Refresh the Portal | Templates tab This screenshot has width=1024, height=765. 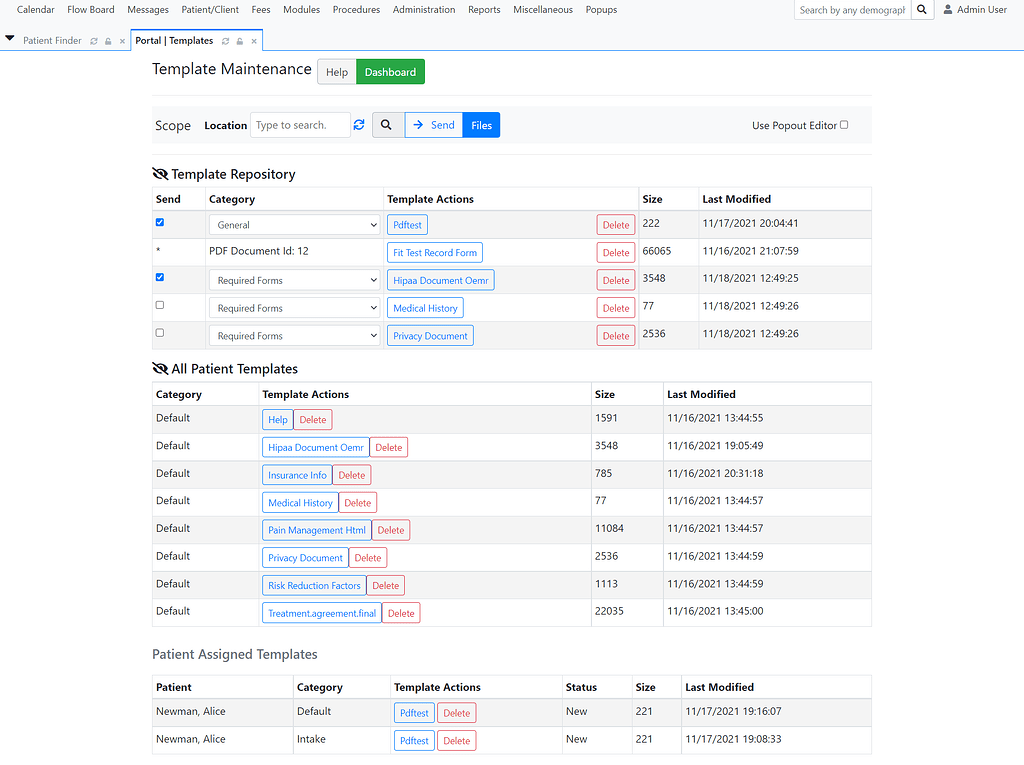point(225,41)
